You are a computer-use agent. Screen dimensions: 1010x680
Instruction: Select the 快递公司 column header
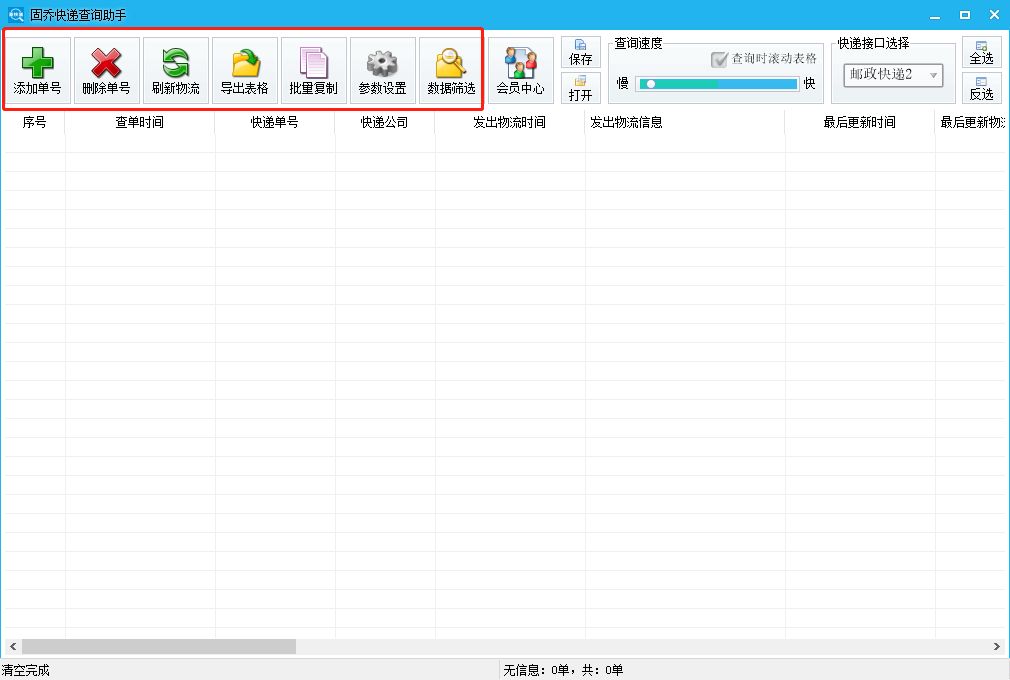tap(385, 121)
